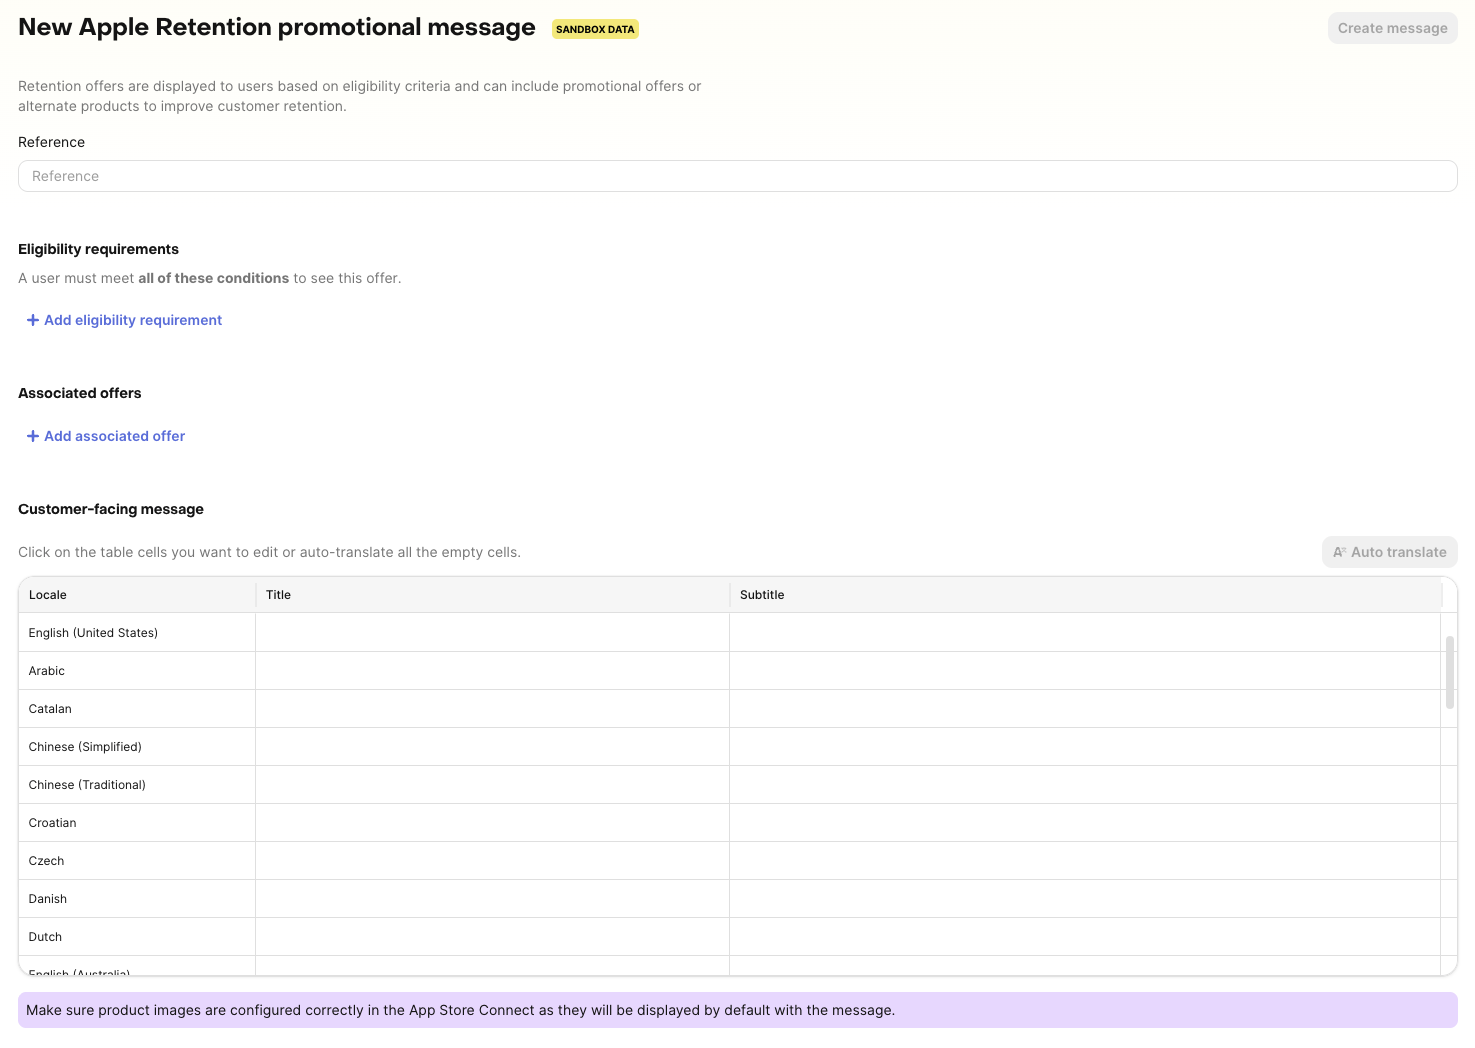Edit the English (United States) Title cell
The height and width of the screenshot is (1048, 1475).
492,632
